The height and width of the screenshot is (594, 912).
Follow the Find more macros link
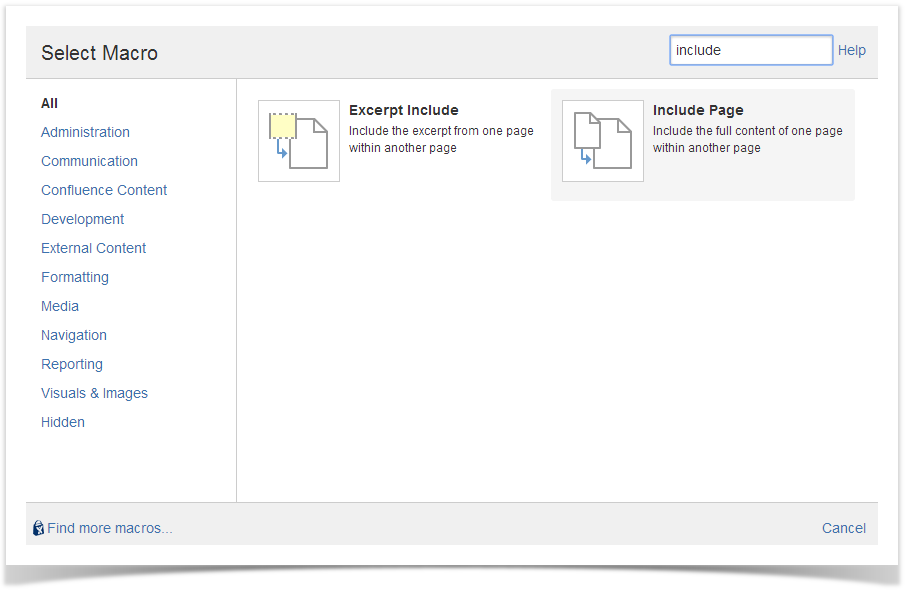pos(110,528)
